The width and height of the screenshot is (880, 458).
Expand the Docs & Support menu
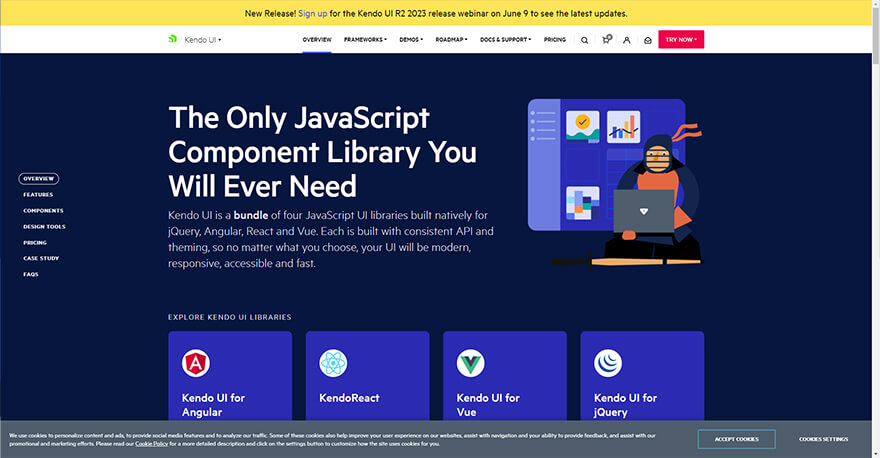[x=506, y=40]
